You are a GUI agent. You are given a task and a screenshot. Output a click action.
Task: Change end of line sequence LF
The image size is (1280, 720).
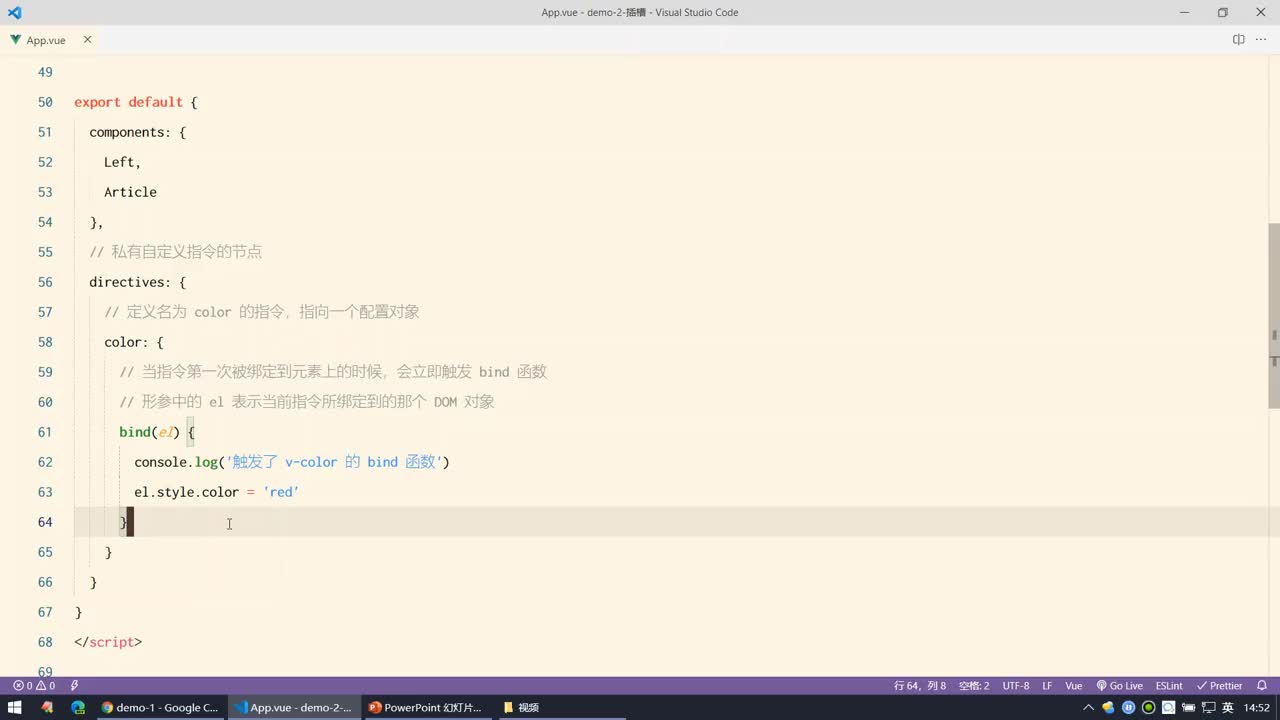click(x=1047, y=686)
